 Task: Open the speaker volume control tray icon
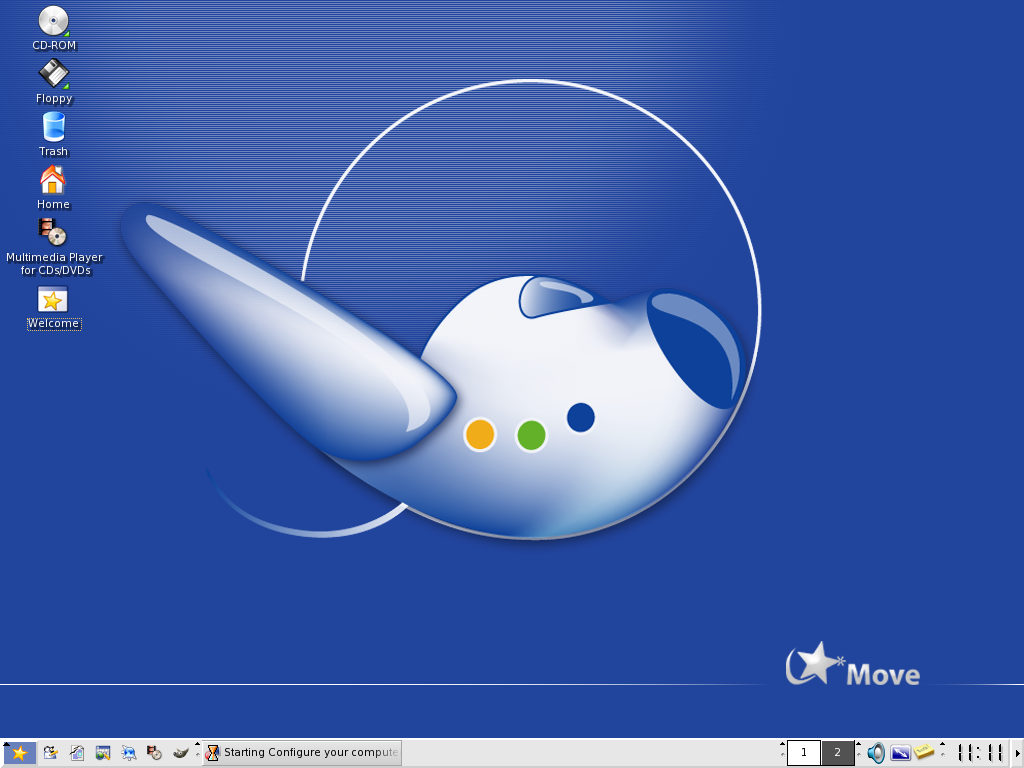[x=876, y=753]
